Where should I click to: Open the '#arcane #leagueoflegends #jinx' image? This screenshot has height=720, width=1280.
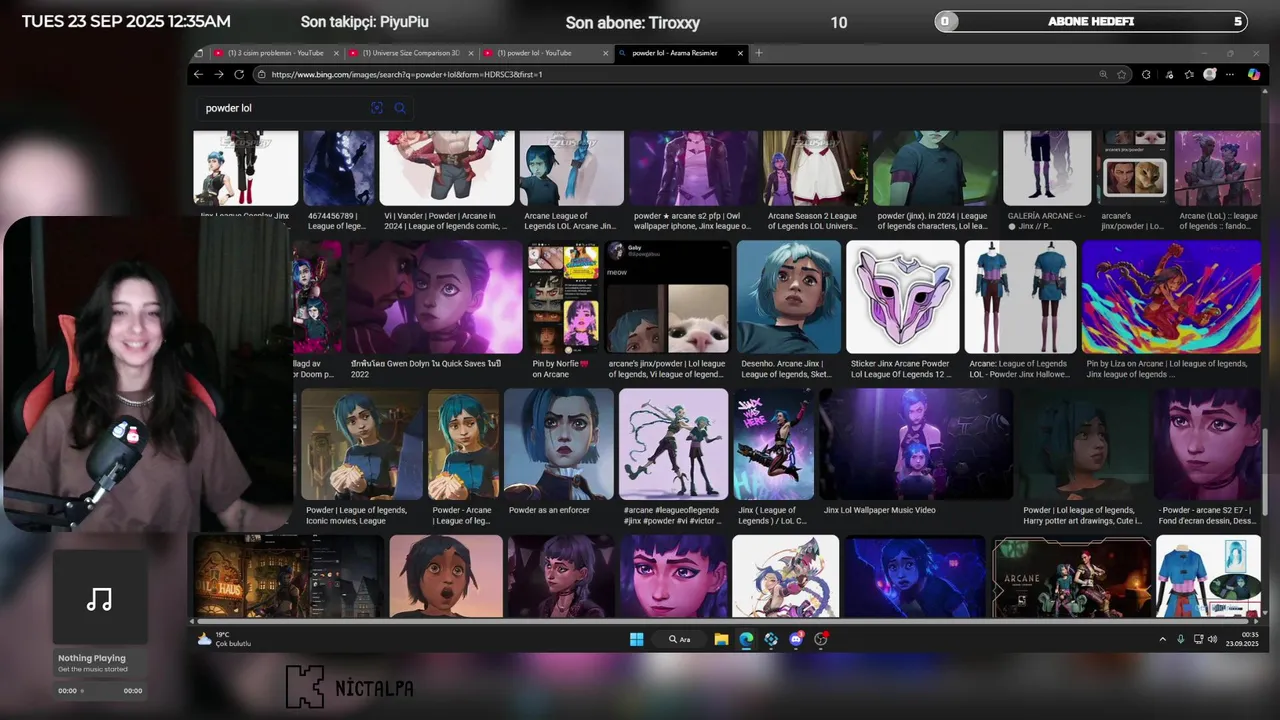tap(673, 444)
